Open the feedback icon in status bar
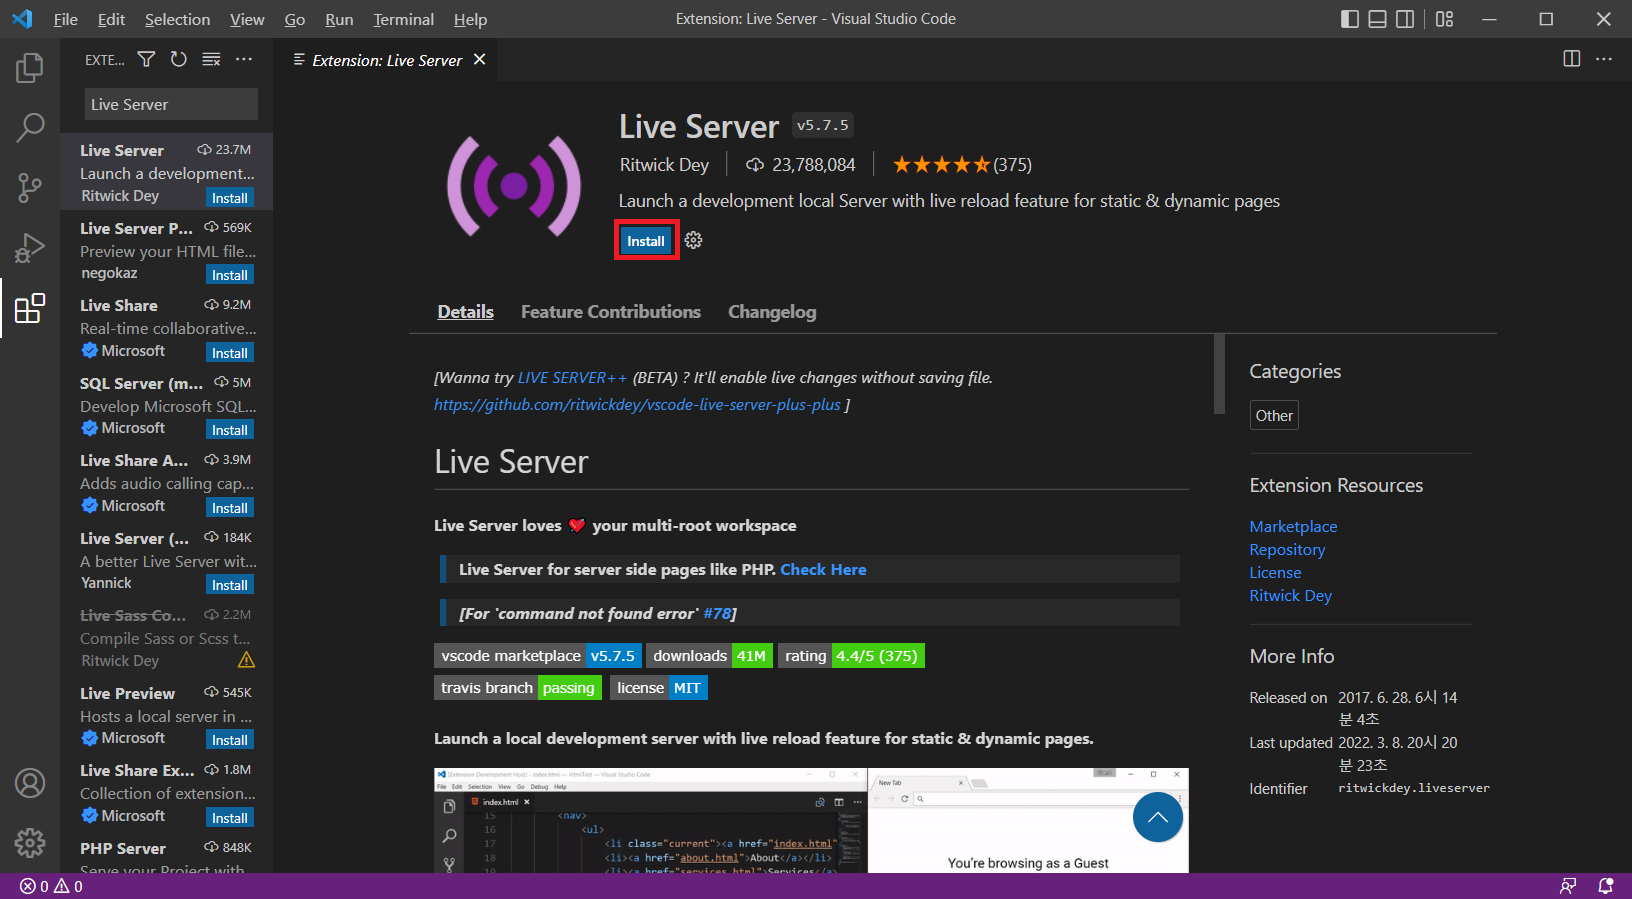The height and width of the screenshot is (899, 1632). click(1568, 886)
